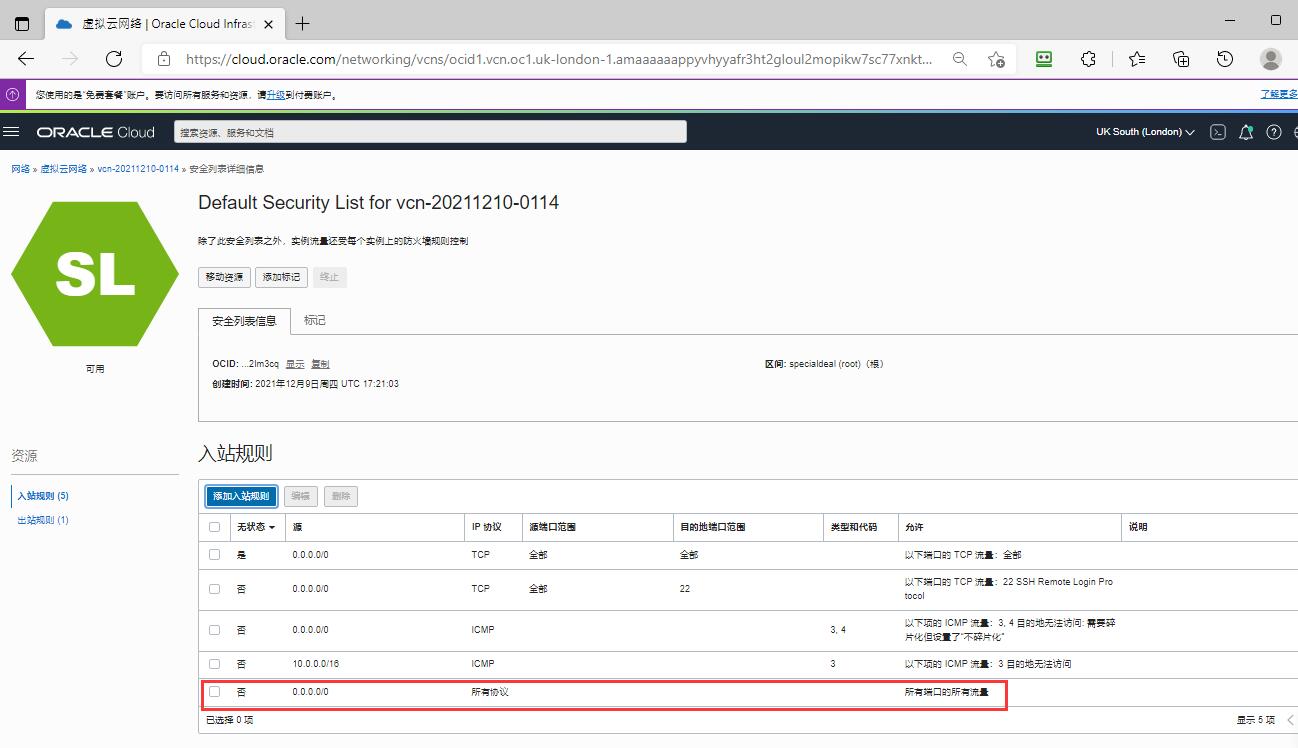Open the favorites list icon
Screen dimensions: 1298x748
(x=1137, y=59)
